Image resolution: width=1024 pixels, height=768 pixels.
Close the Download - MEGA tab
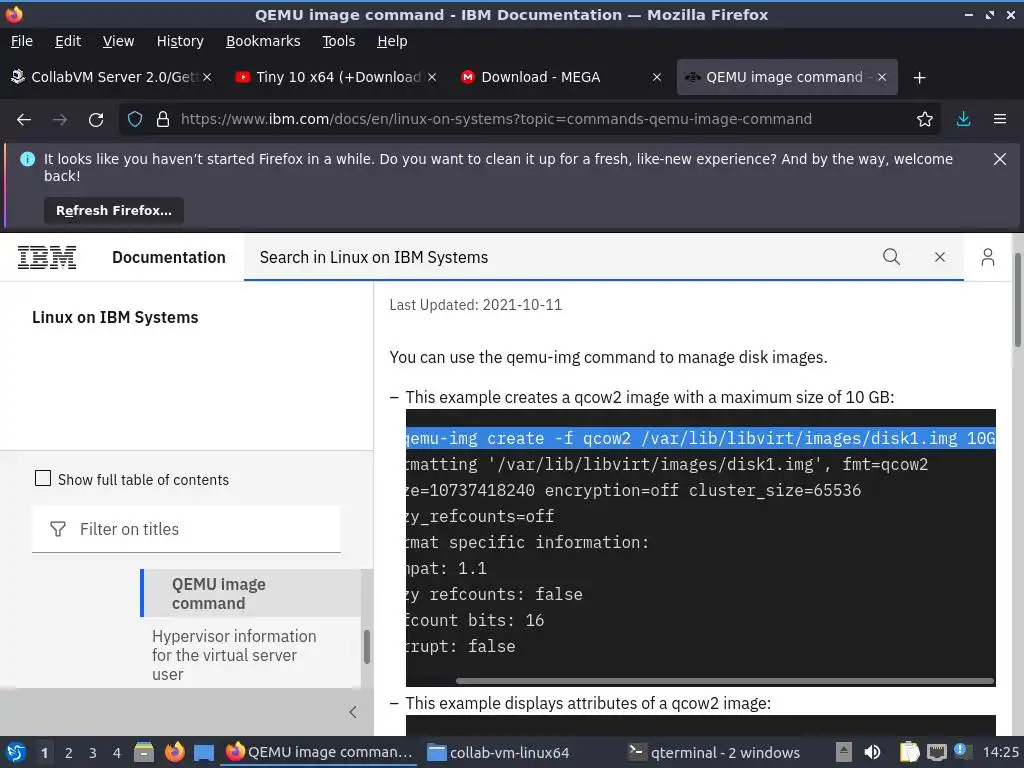coord(657,77)
